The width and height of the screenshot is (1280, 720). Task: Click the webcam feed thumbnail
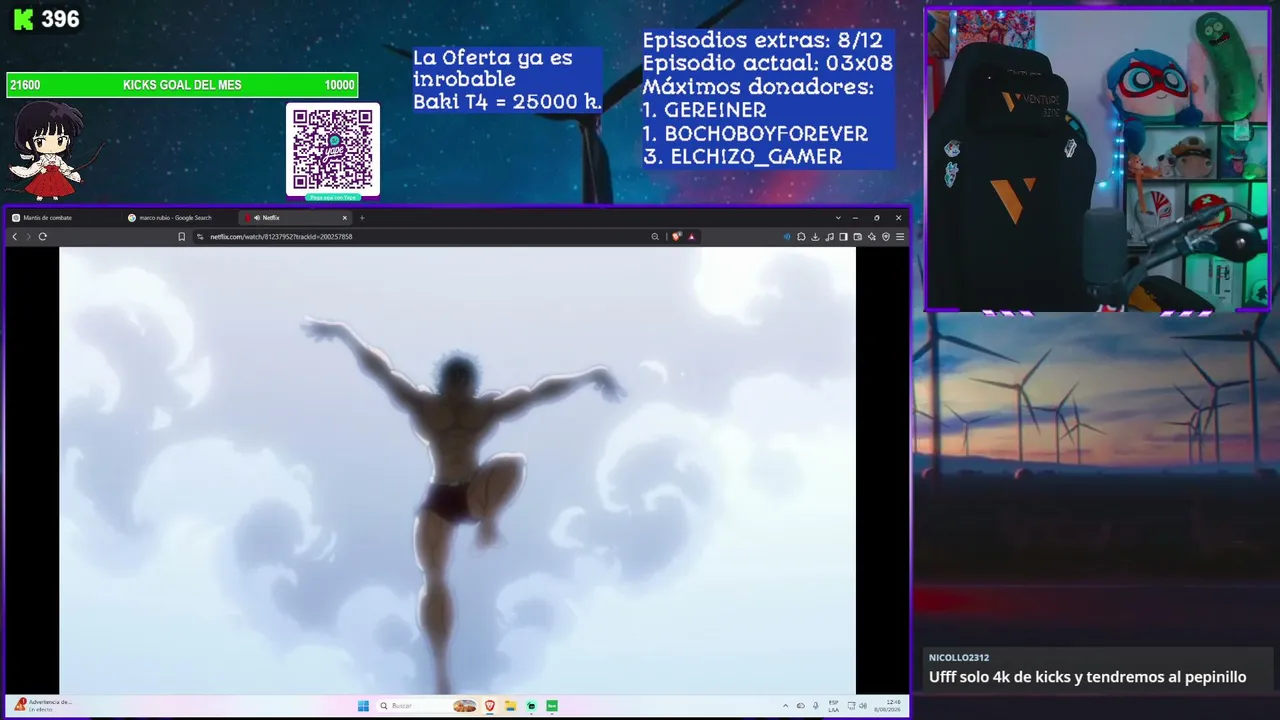1097,160
